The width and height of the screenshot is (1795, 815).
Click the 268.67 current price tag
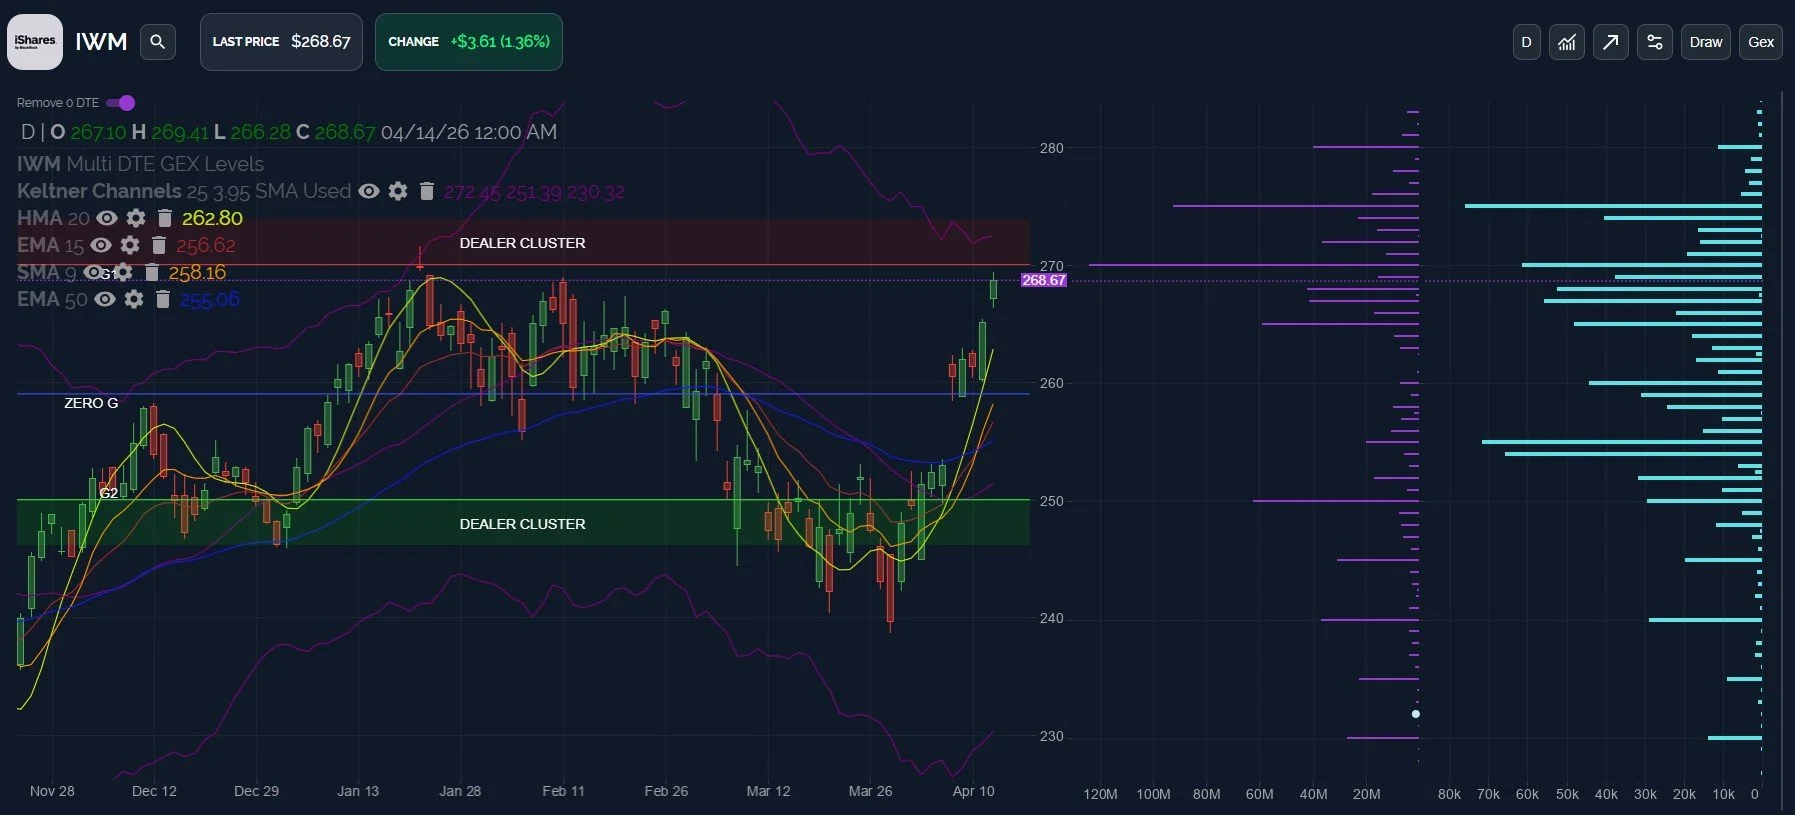point(1043,280)
